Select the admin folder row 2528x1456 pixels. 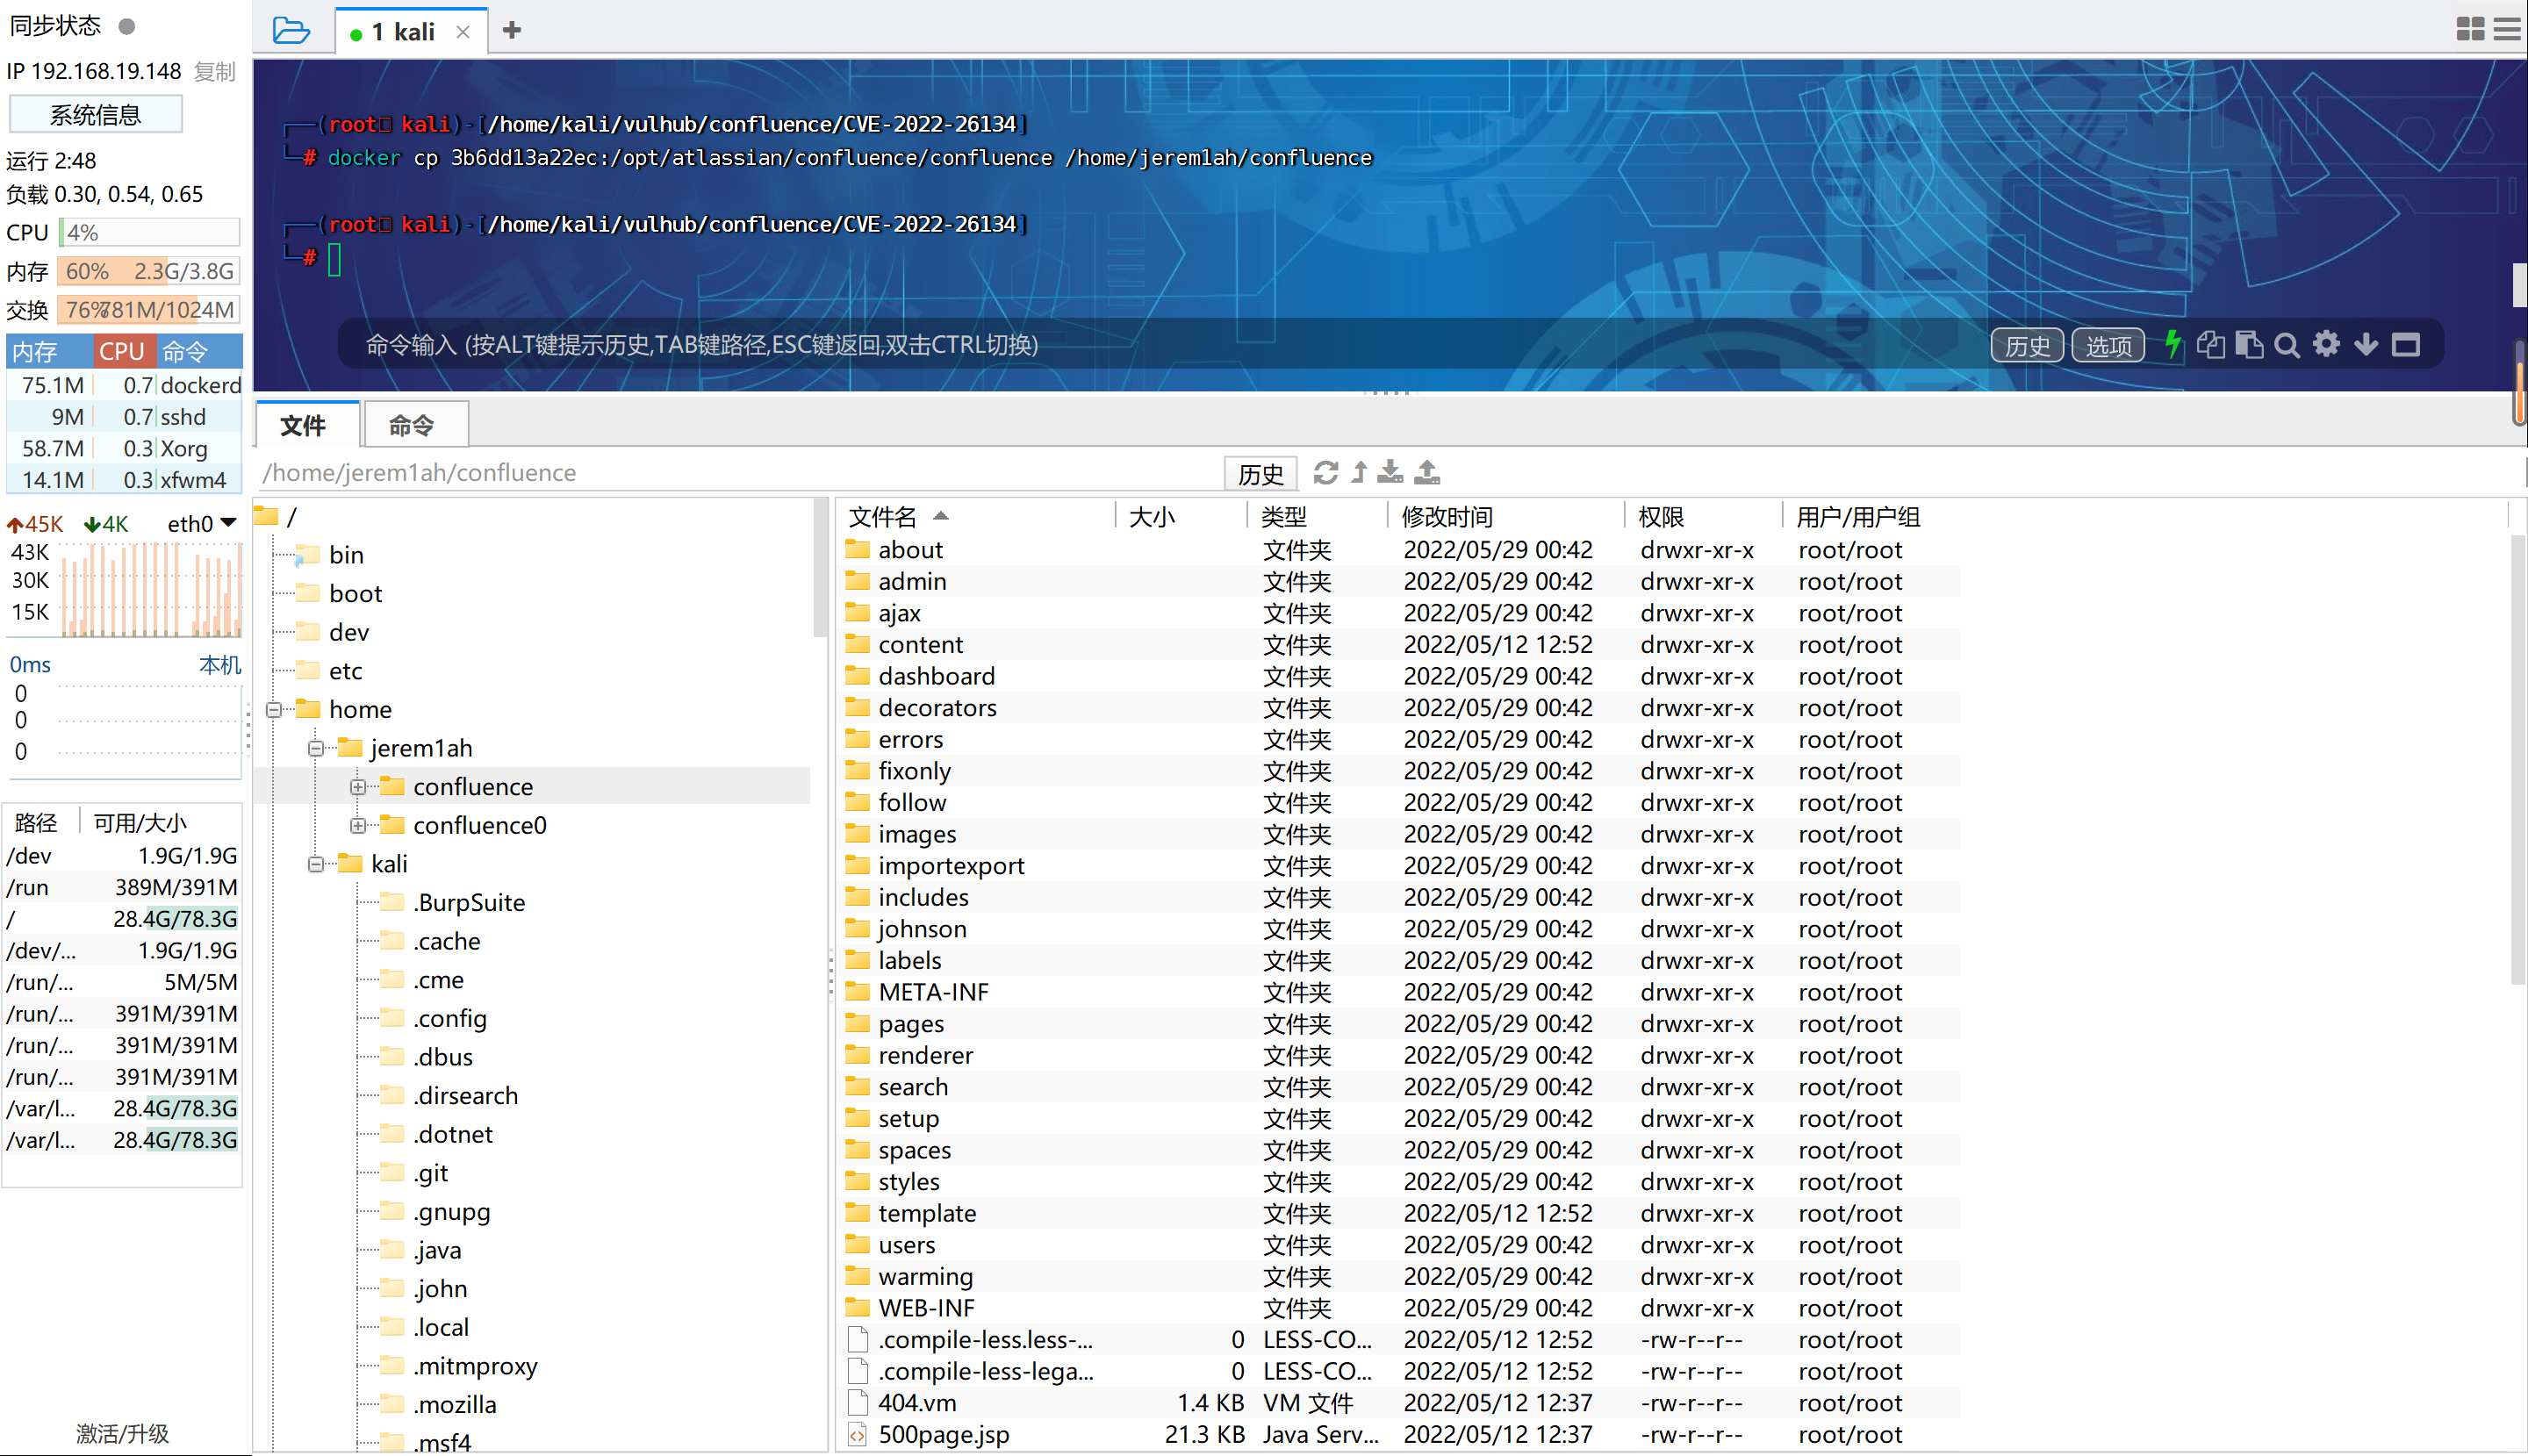click(x=1398, y=581)
